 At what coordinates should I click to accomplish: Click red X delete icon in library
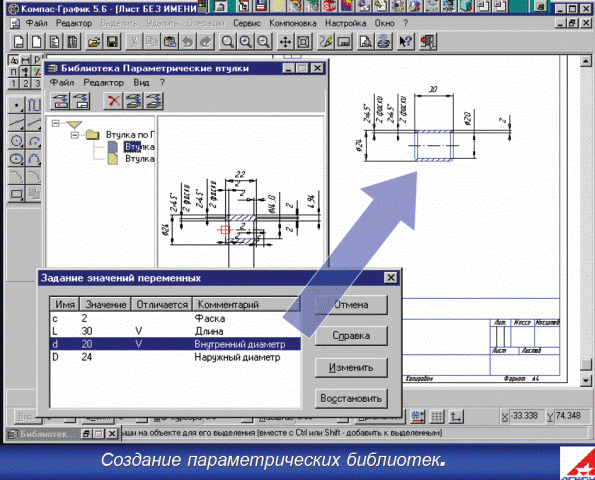click(x=113, y=101)
